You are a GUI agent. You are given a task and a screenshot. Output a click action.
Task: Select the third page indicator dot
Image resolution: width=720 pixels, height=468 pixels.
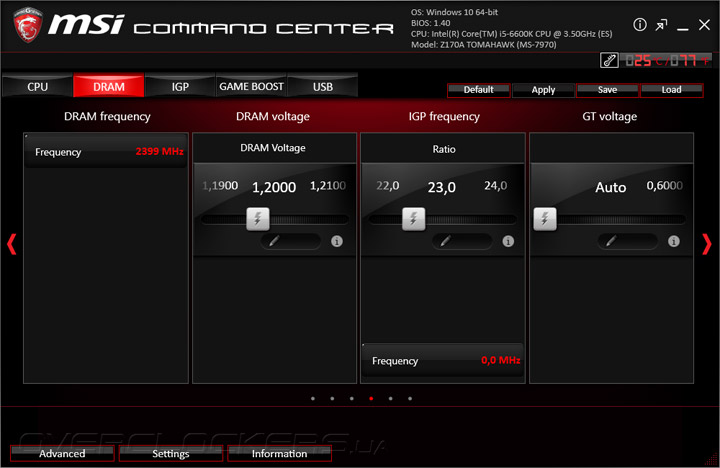[351, 399]
